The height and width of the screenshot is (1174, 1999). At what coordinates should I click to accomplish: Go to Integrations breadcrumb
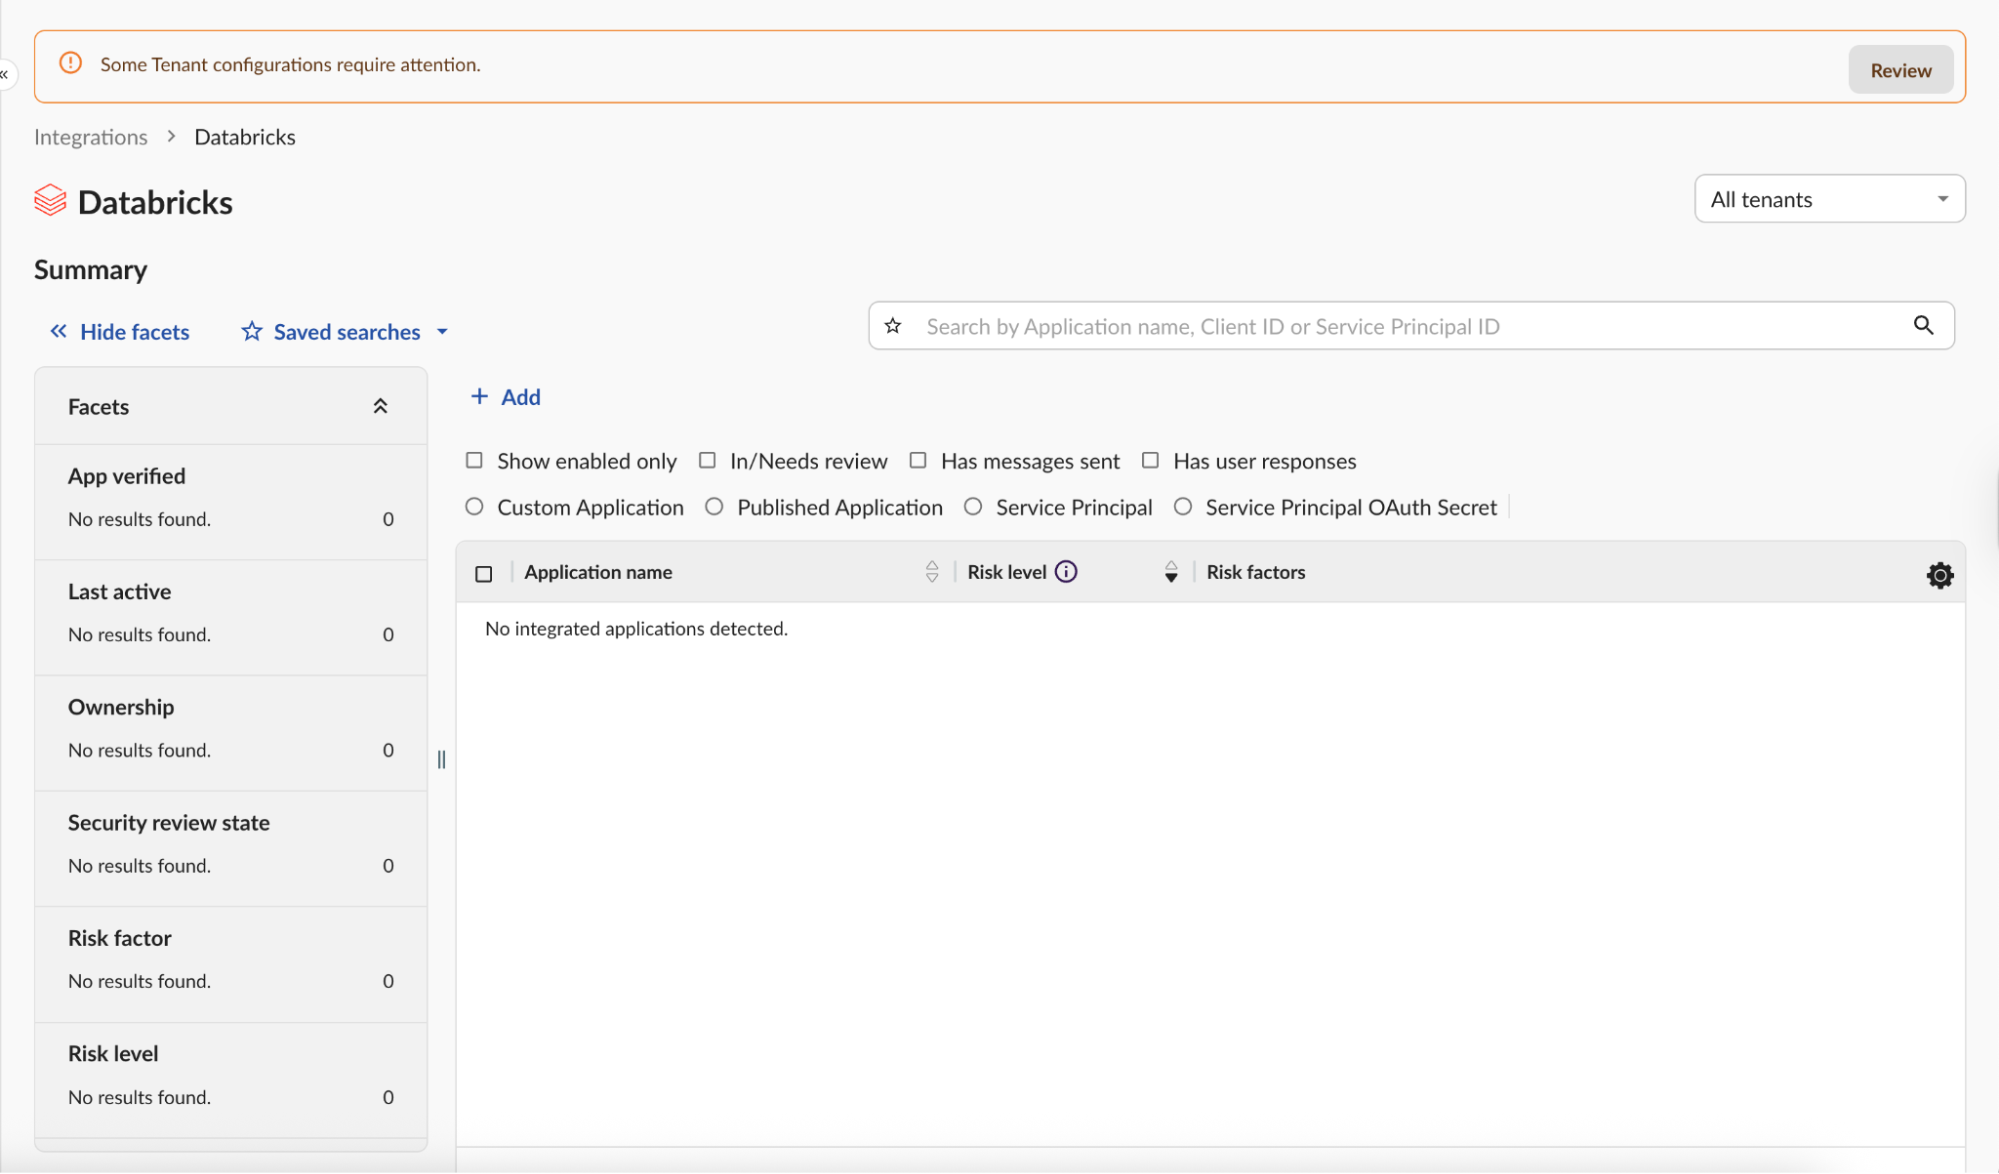coord(91,137)
